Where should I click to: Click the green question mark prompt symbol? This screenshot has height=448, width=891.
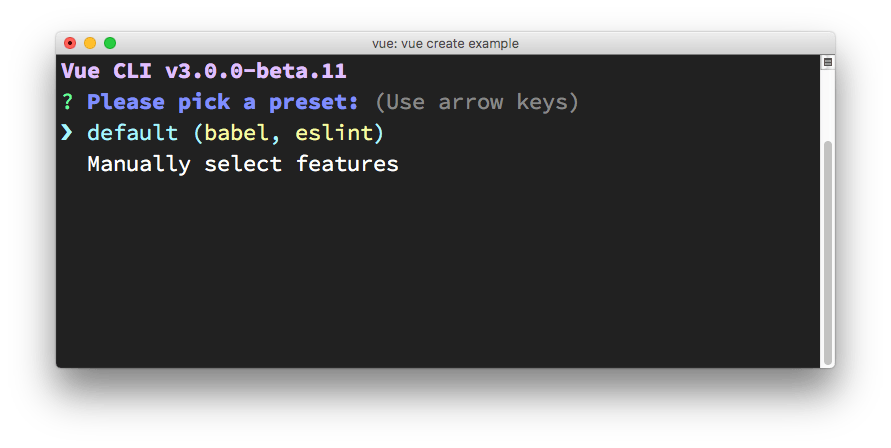68,102
